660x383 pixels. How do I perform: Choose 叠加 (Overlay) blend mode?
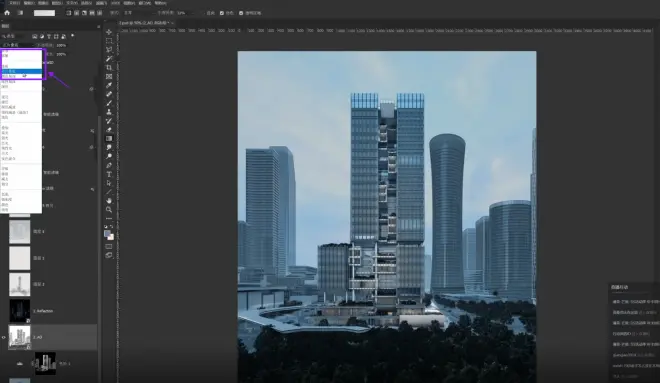[x=21, y=128]
